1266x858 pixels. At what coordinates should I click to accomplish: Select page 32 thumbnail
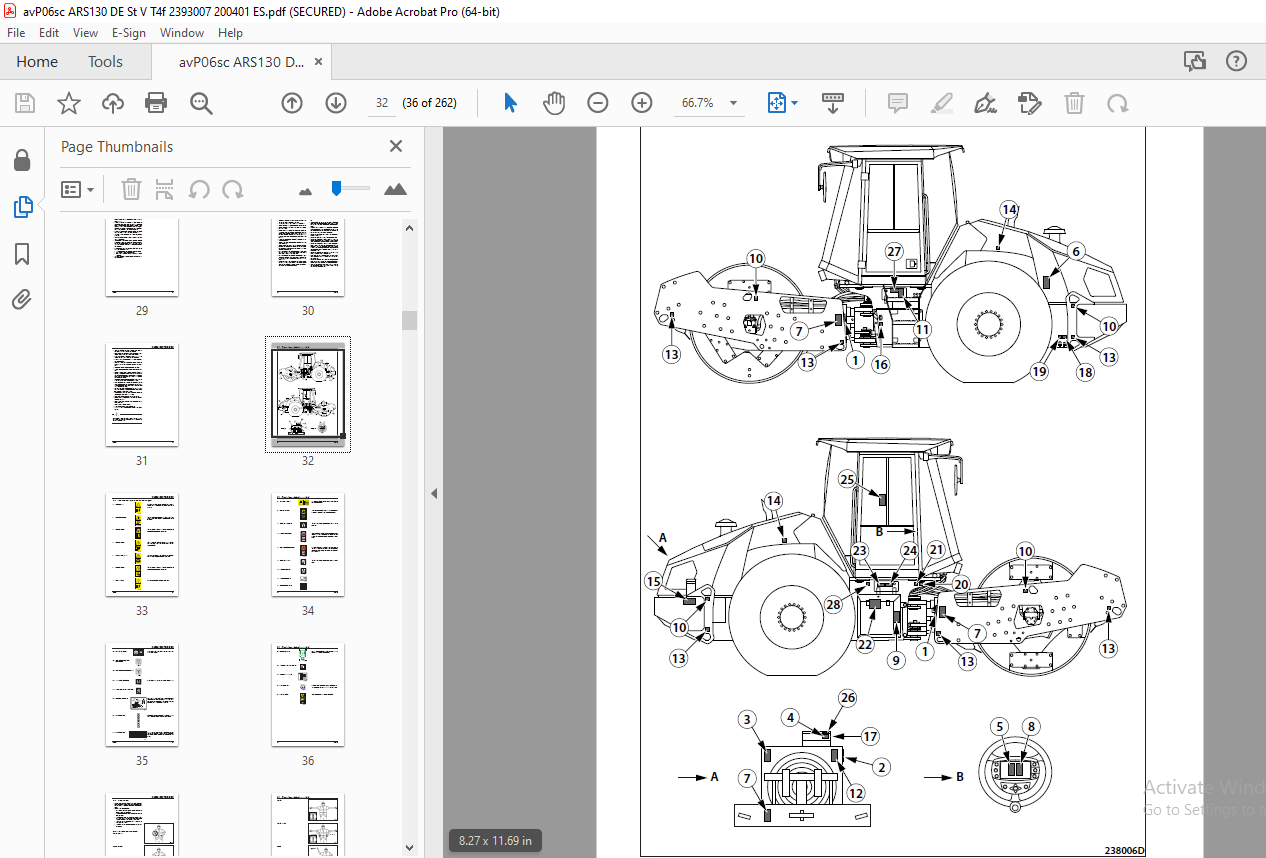pos(308,395)
